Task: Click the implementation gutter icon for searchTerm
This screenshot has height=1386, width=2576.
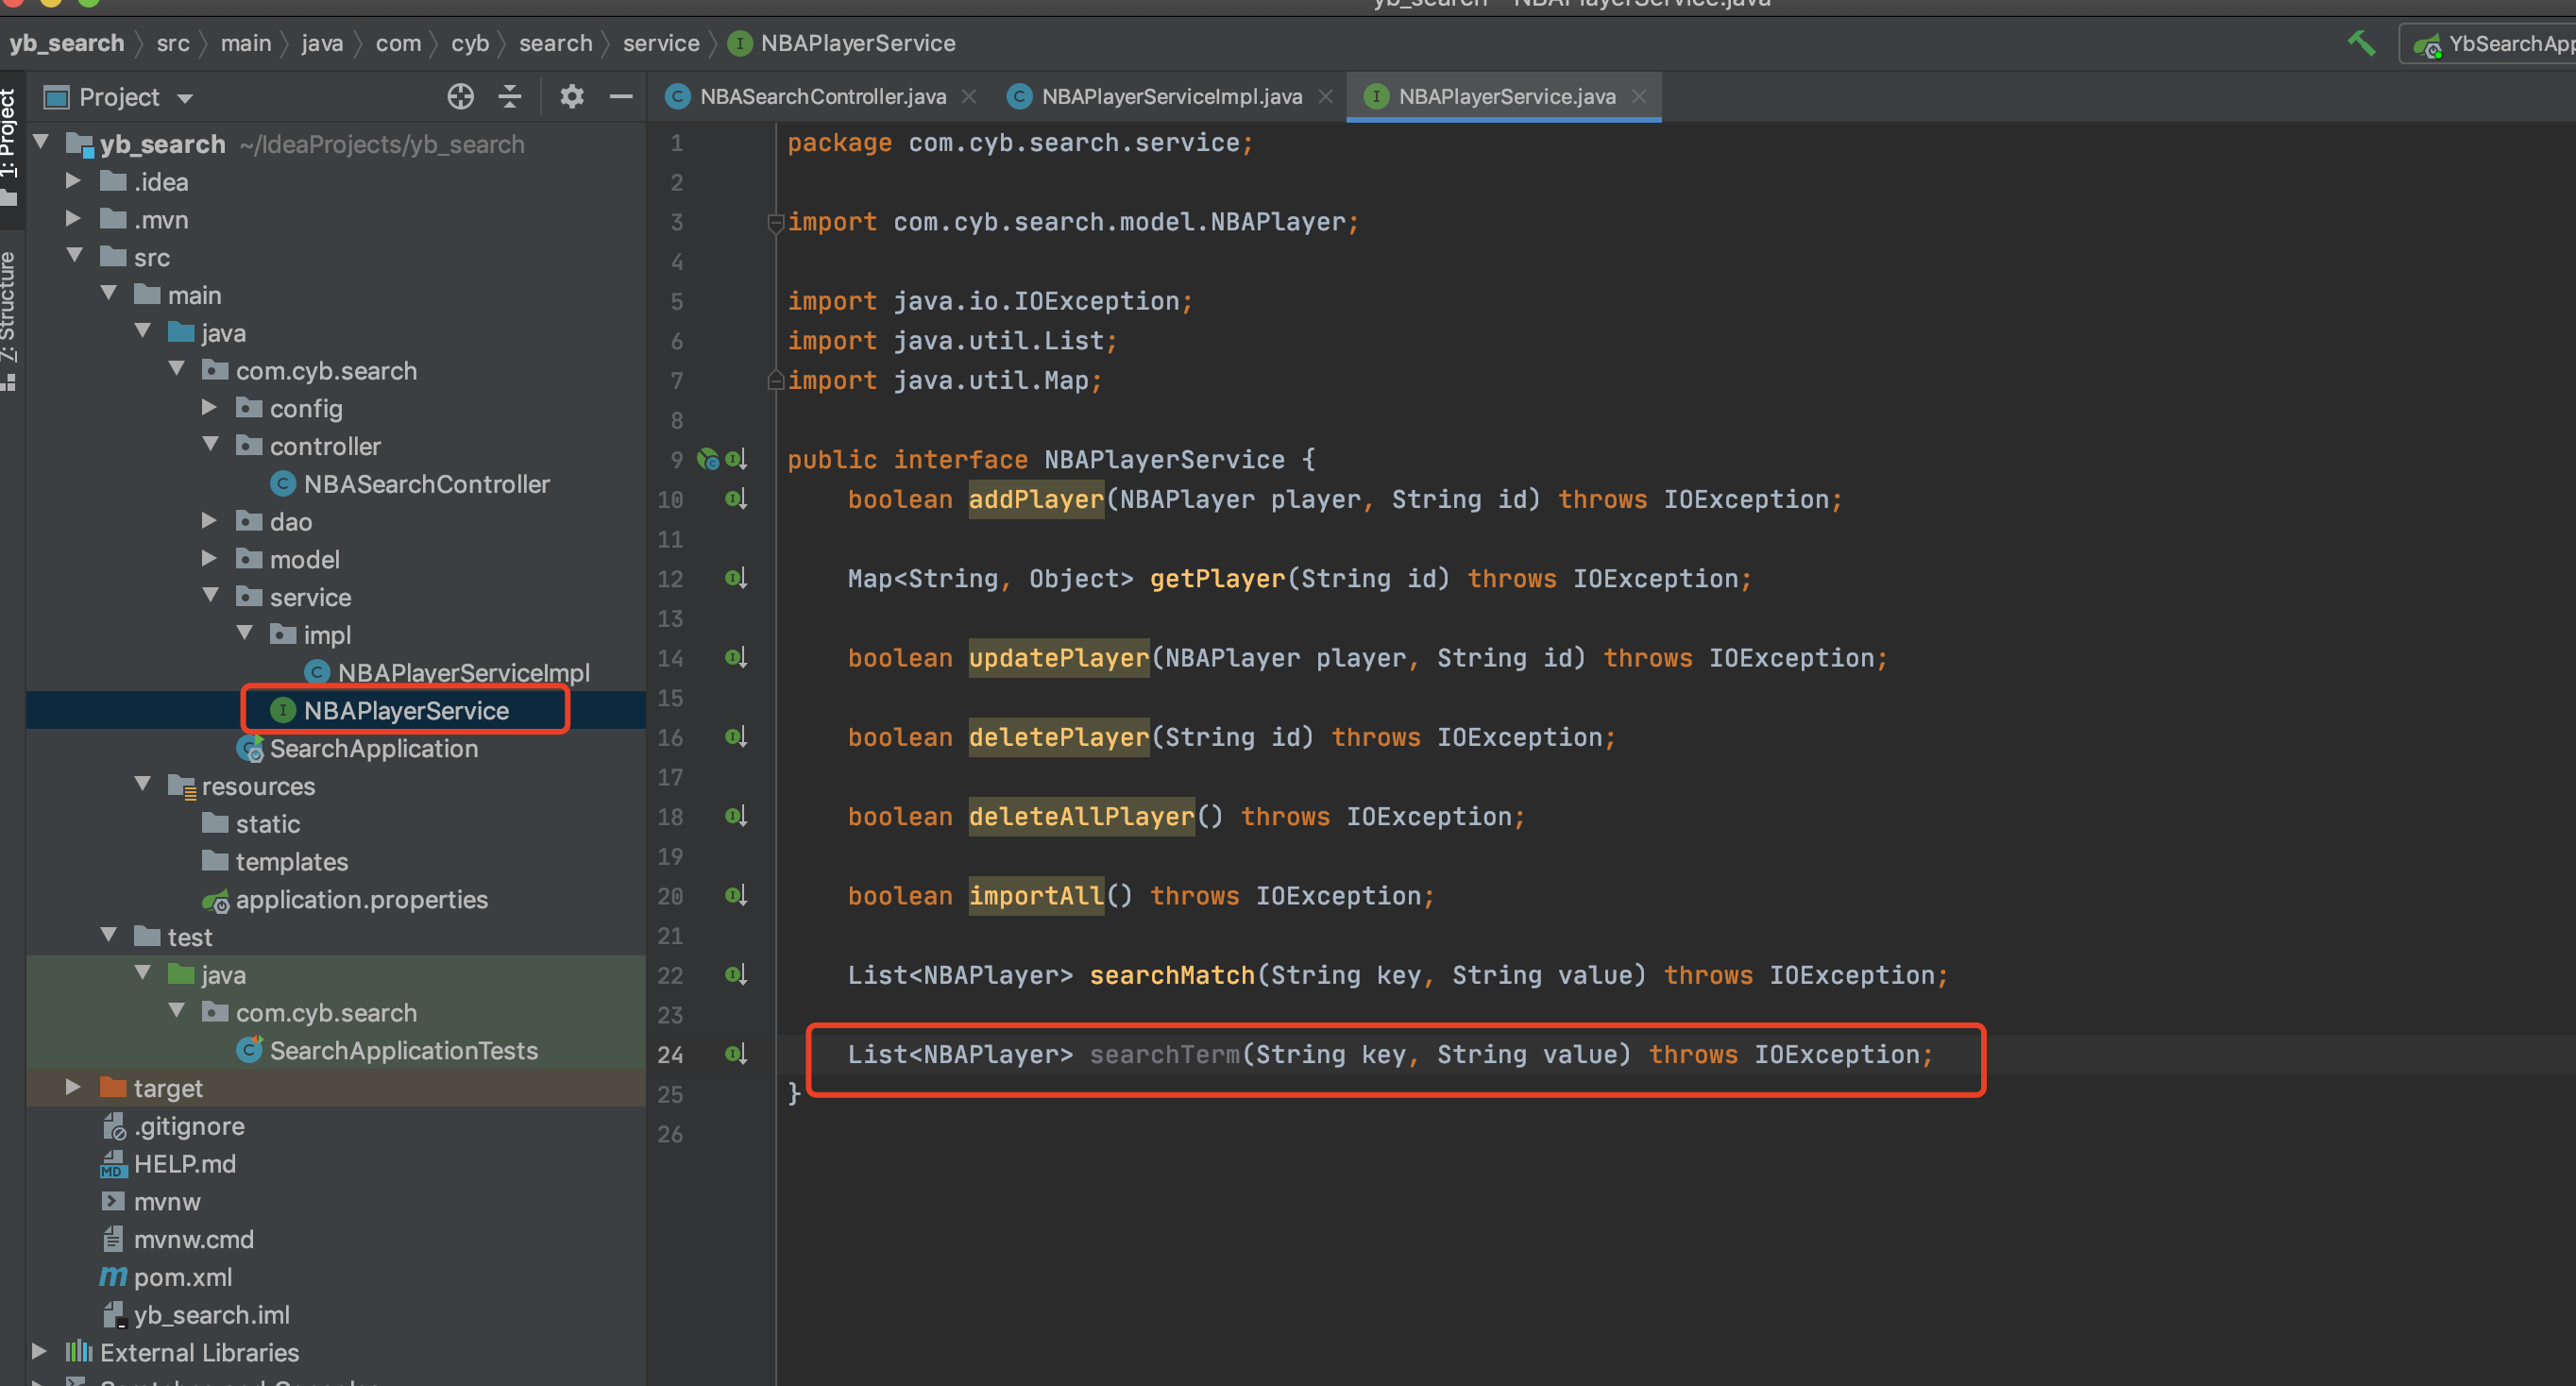Action: click(x=736, y=1054)
